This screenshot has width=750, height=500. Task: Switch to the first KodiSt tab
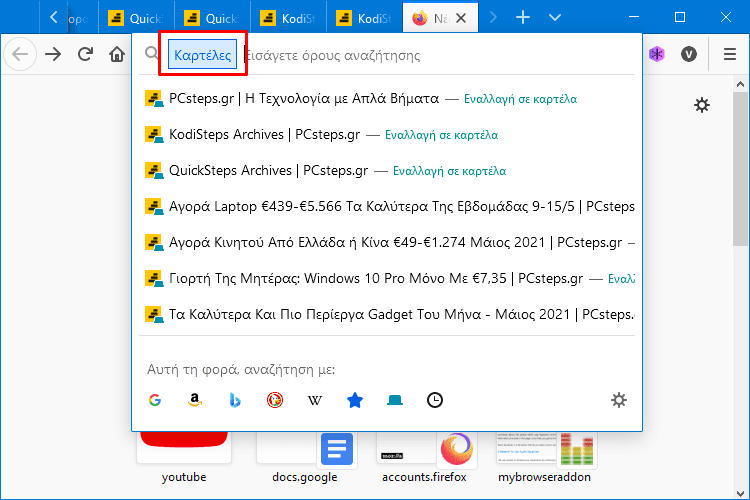[x=288, y=18]
